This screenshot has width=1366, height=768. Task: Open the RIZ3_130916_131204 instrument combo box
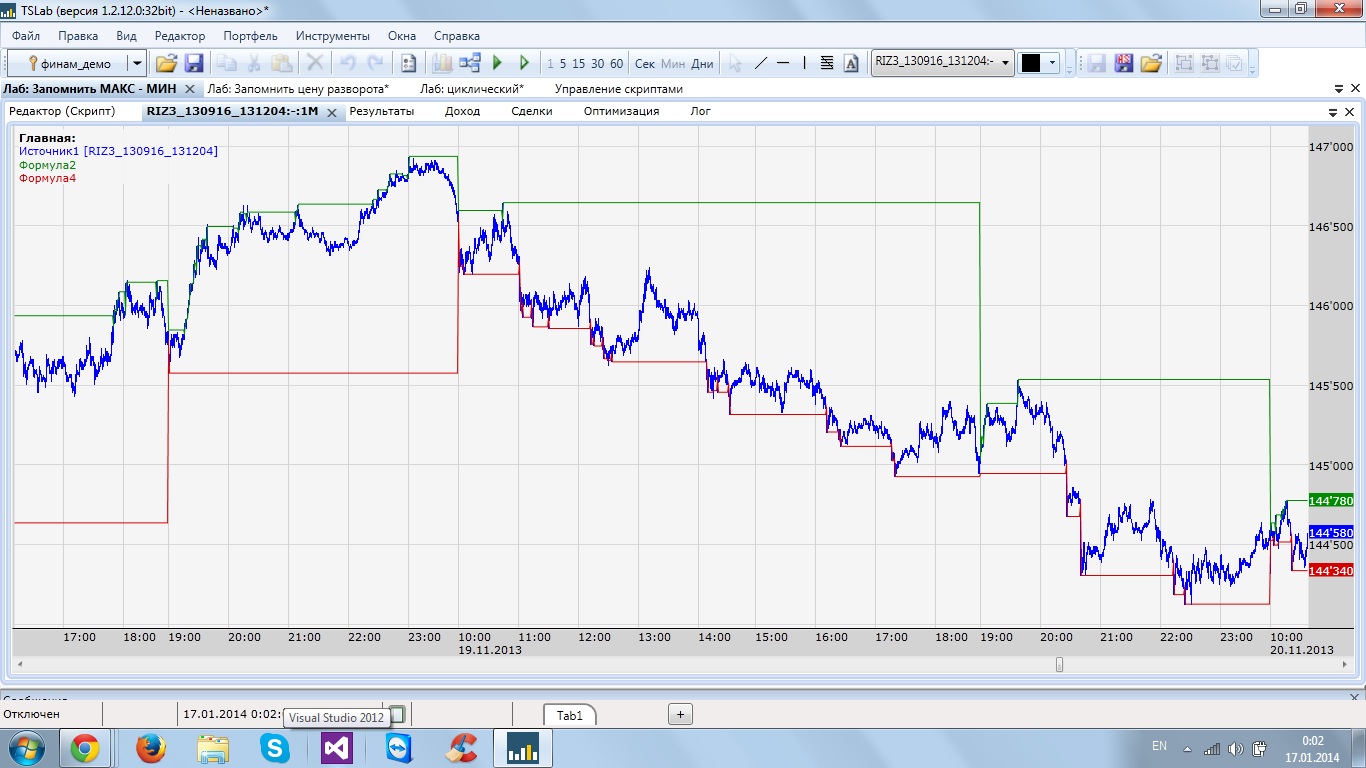942,62
